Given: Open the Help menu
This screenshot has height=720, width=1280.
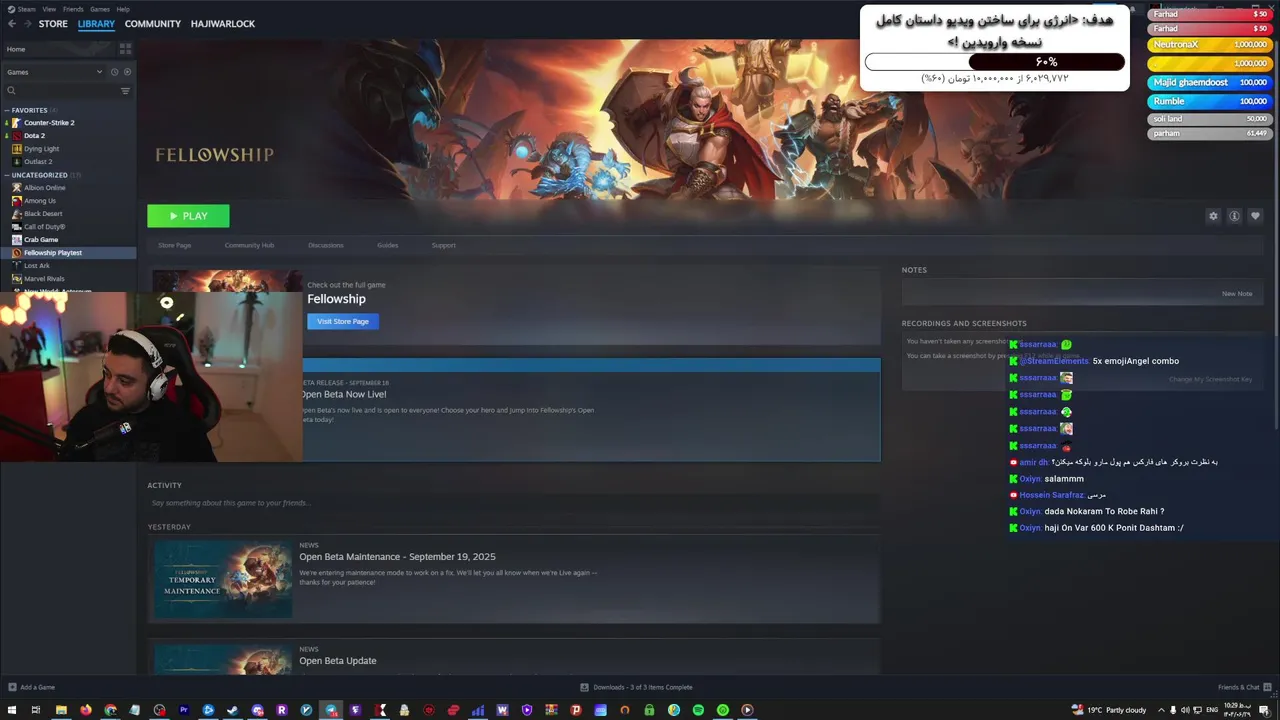Looking at the screenshot, I should click(x=123, y=9).
